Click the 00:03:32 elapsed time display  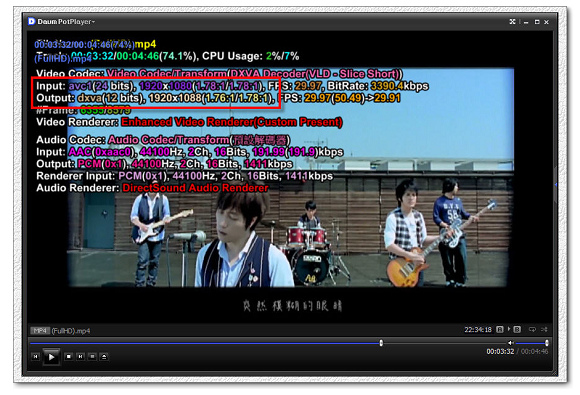500,351
